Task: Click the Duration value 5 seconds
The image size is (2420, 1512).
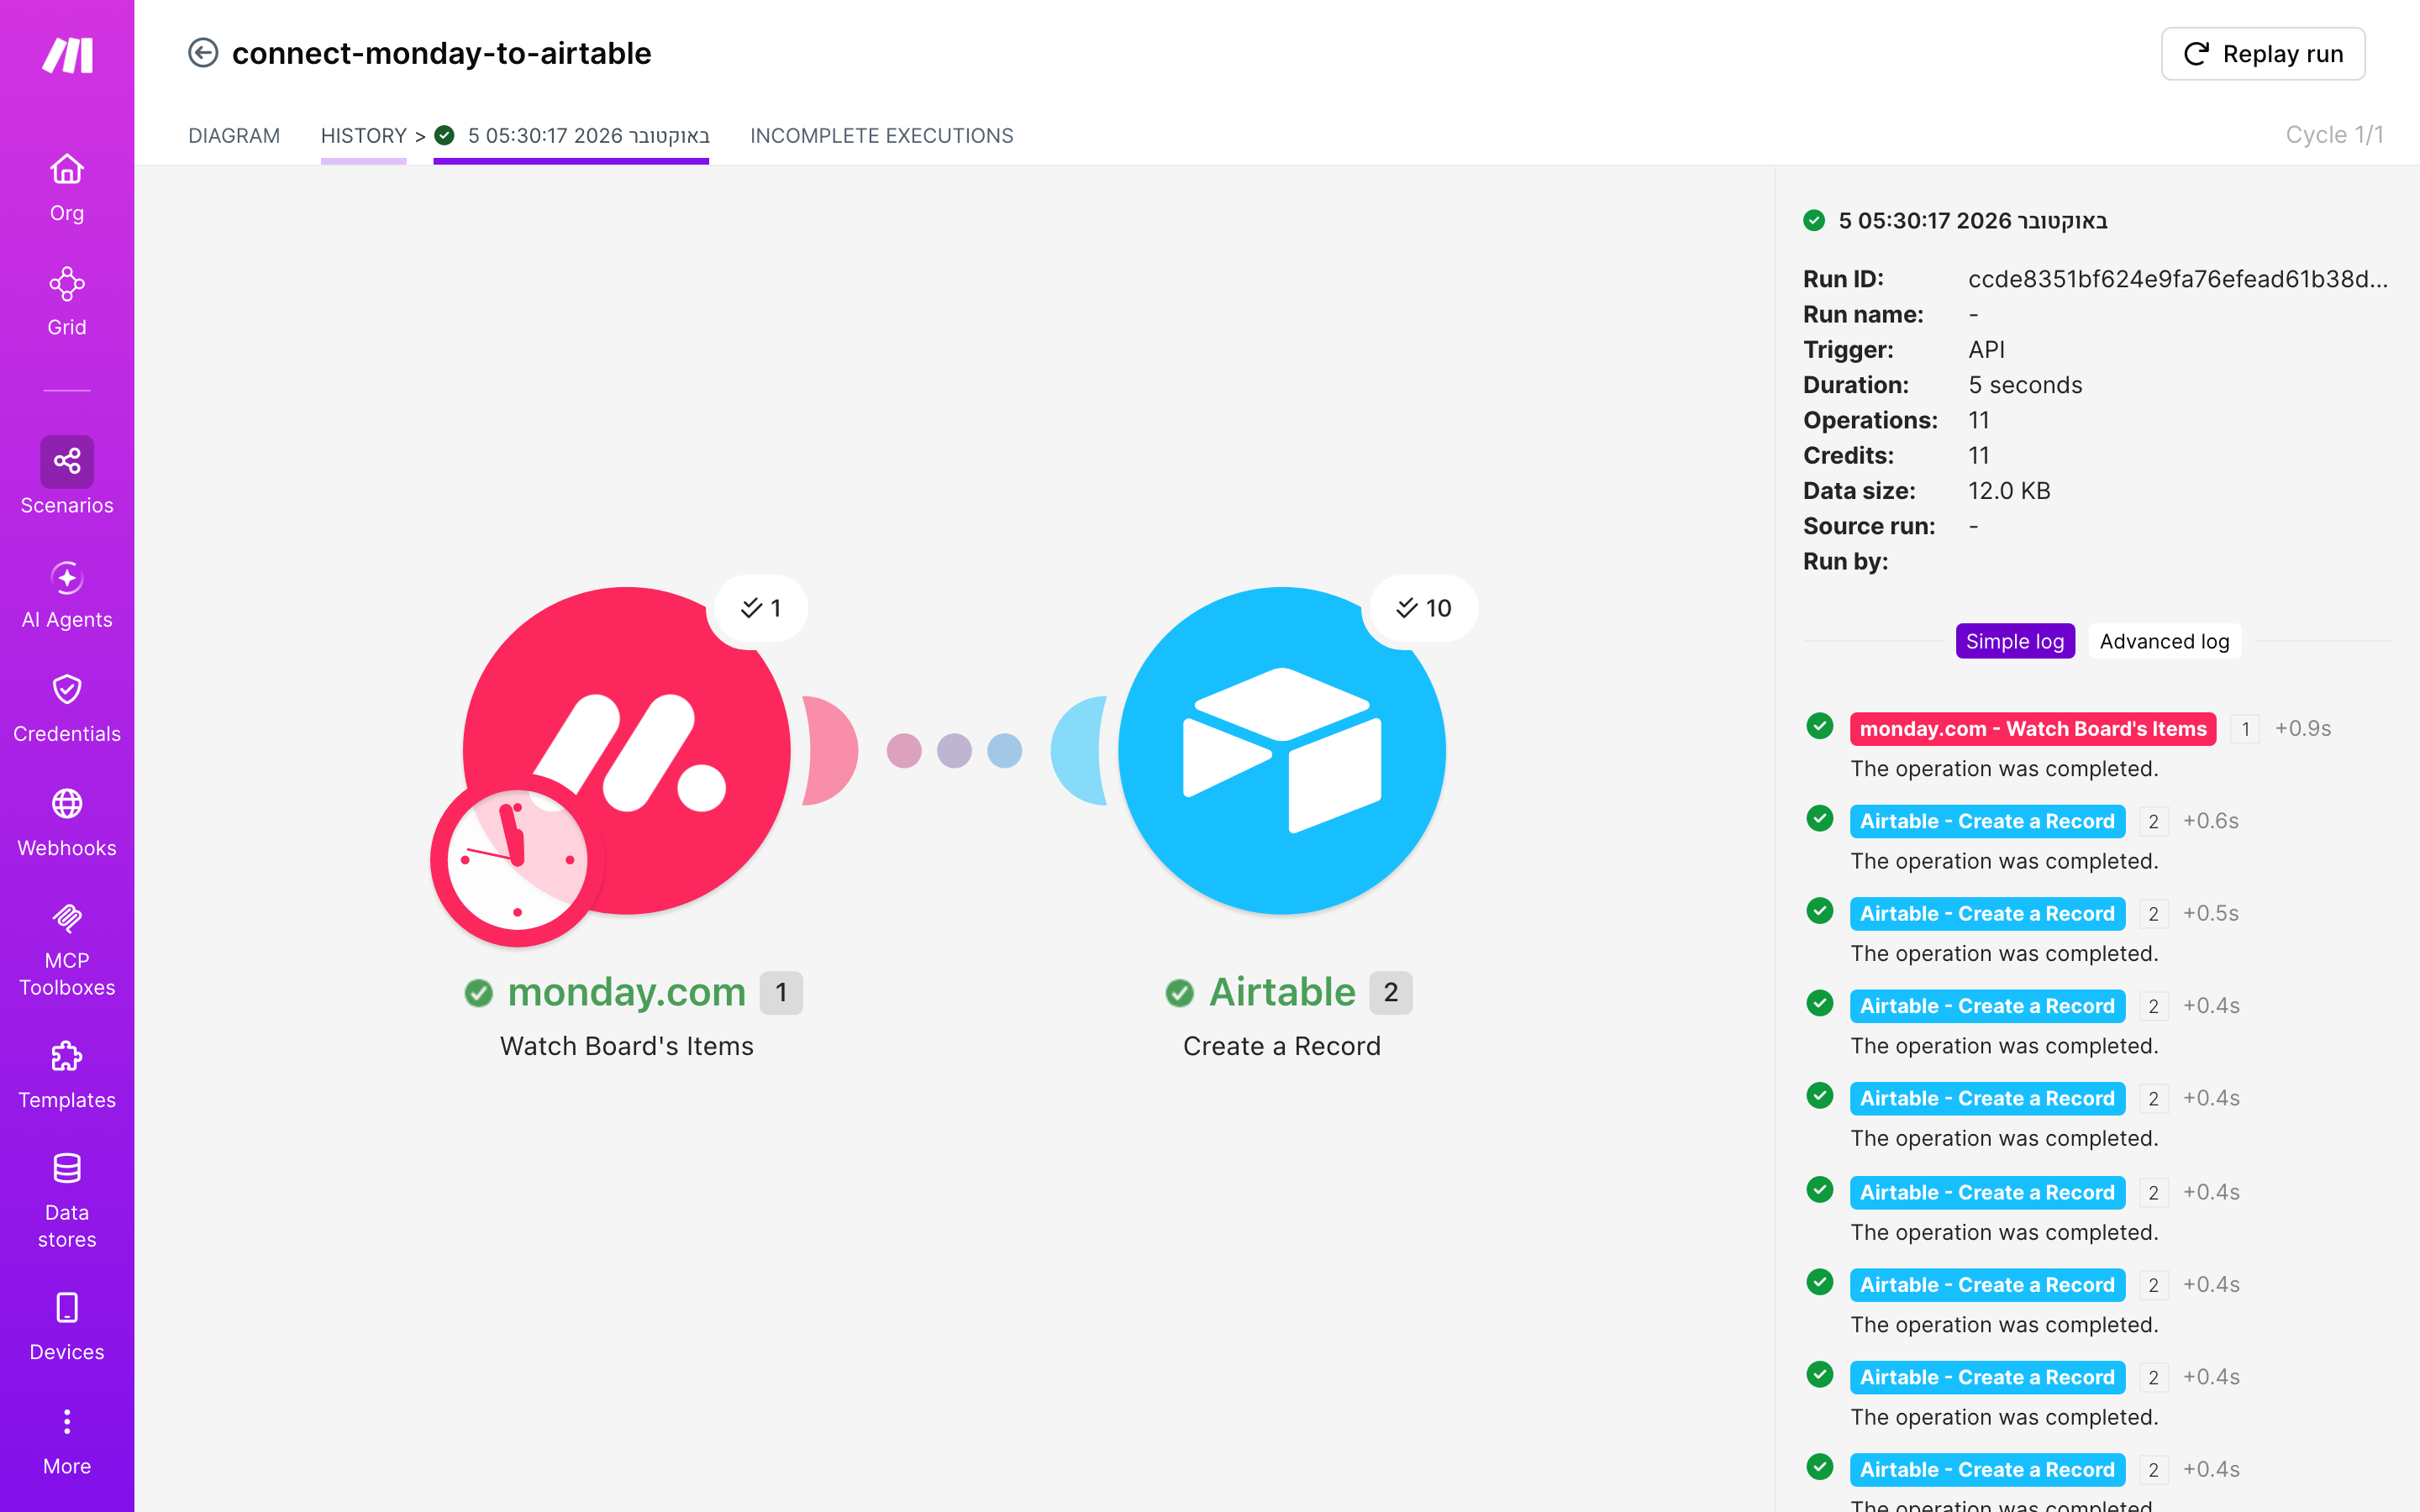Action: (2025, 385)
